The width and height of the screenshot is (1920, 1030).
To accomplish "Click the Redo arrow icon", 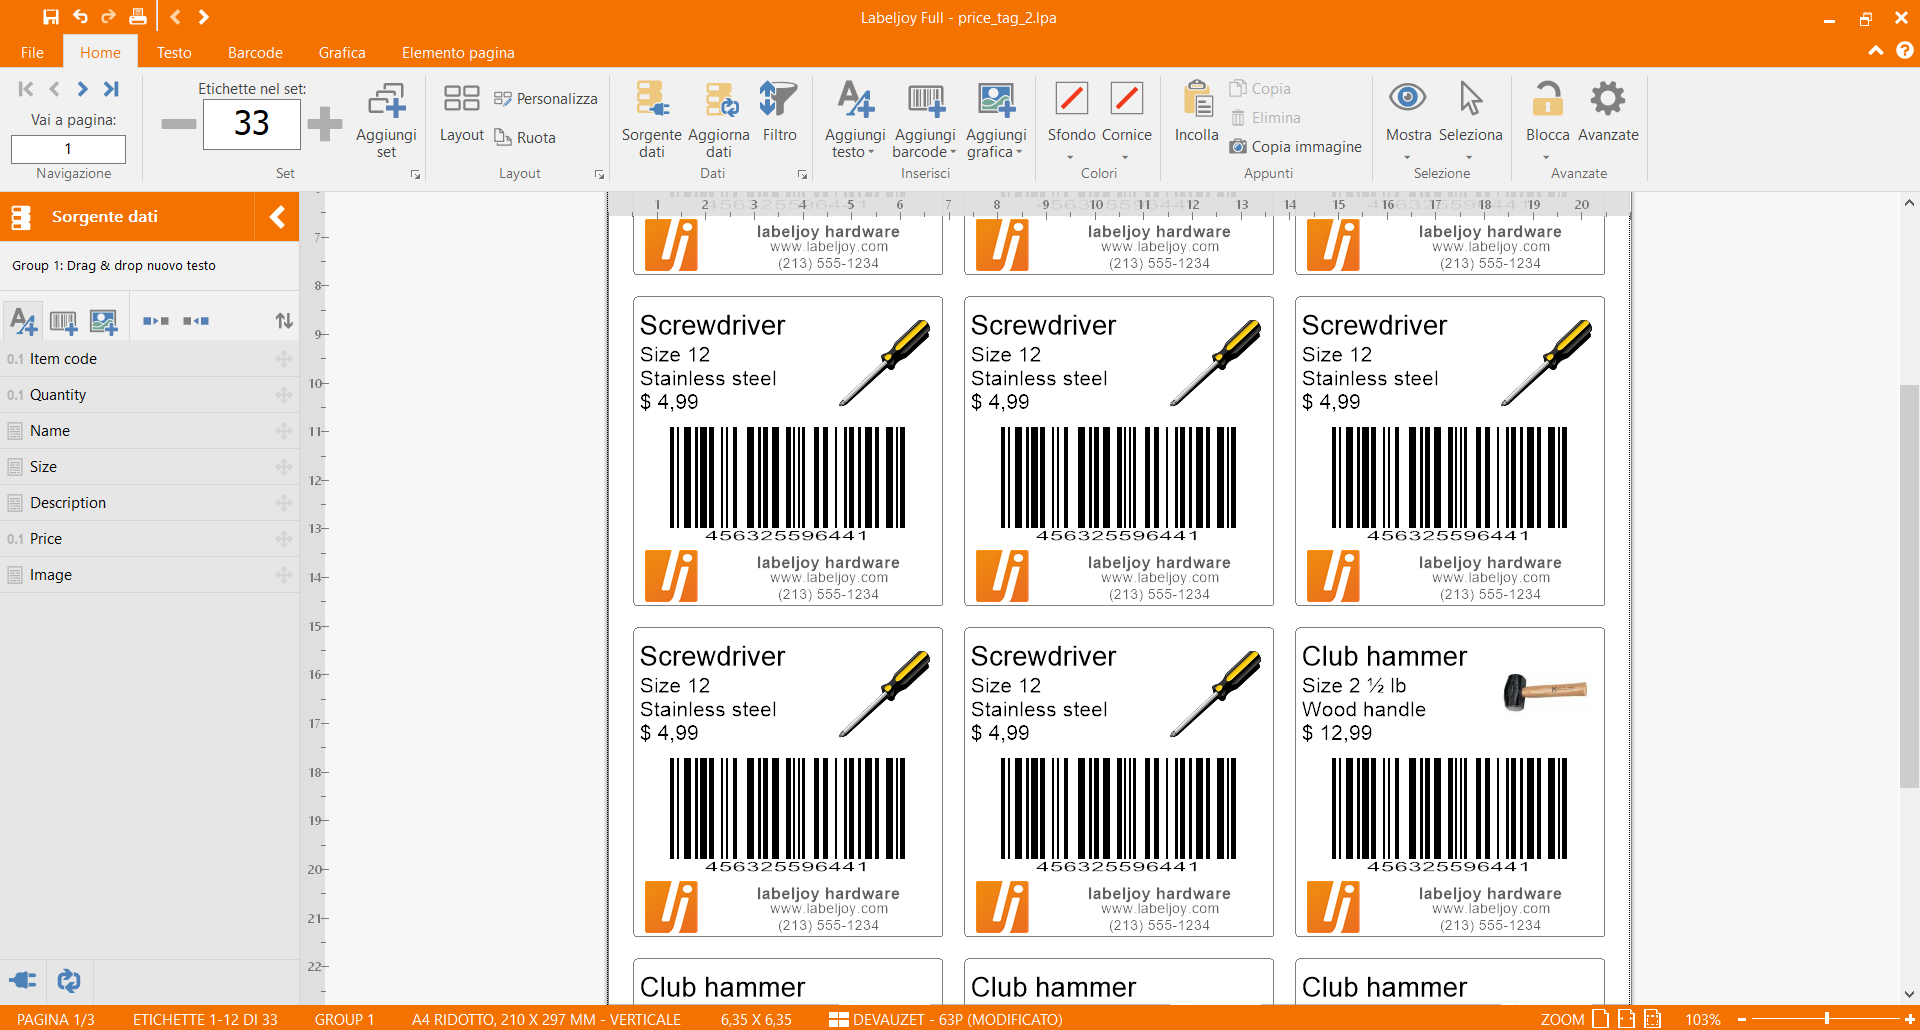I will 108,17.
